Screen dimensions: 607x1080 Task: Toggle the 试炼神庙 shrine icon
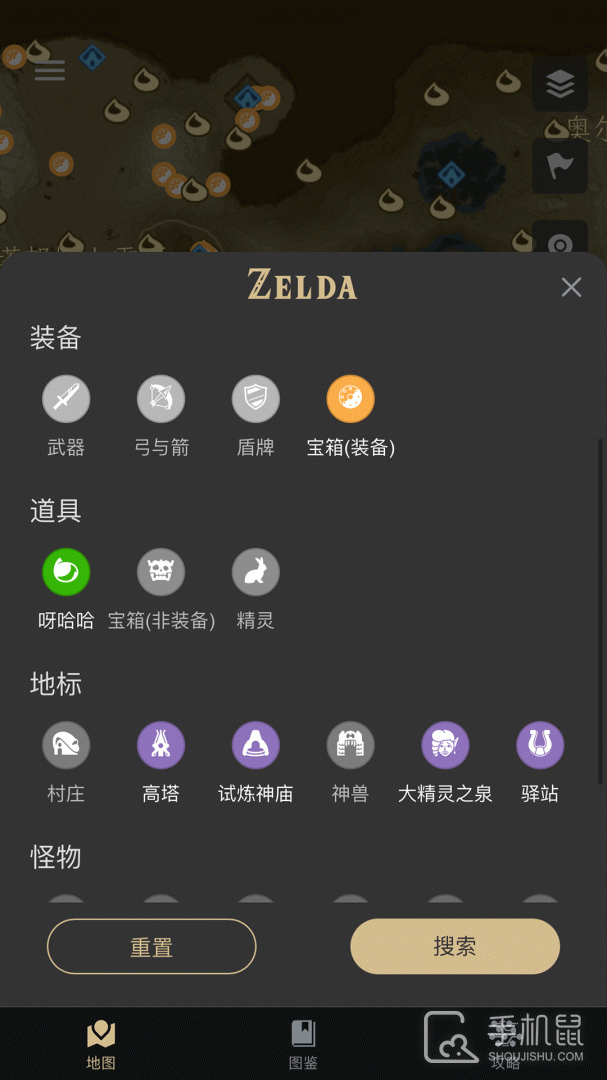(x=256, y=746)
